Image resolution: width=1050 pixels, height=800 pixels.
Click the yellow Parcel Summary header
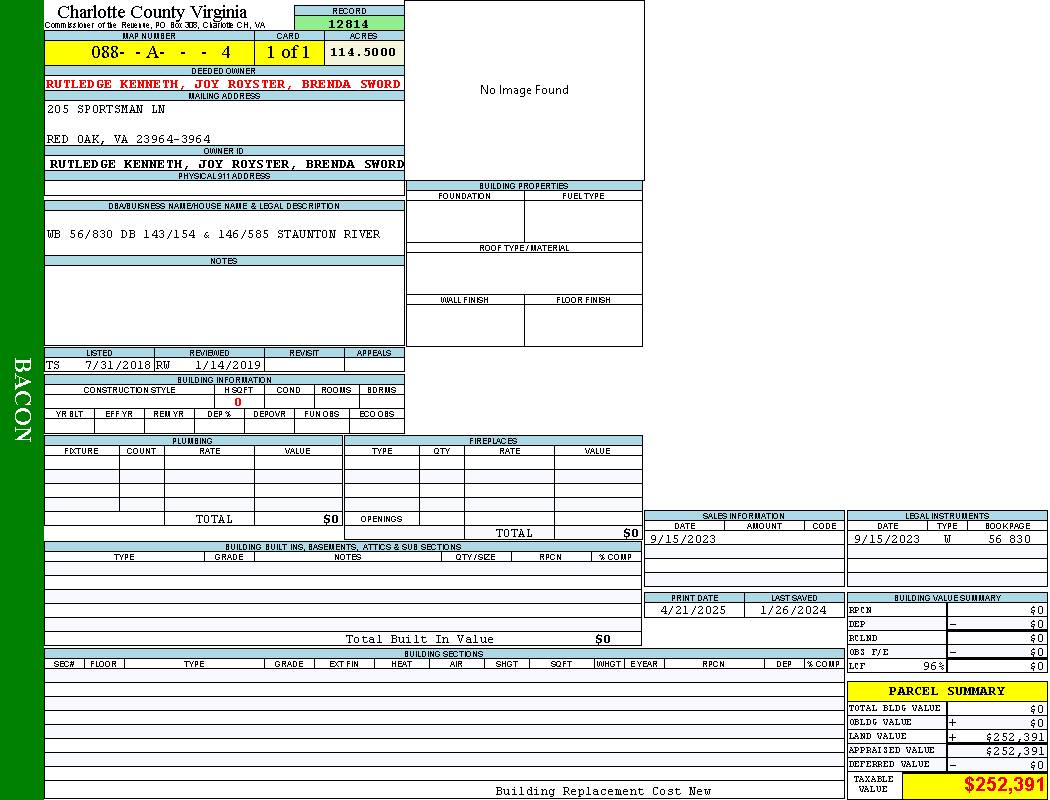pyautogui.click(x=947, y=691)
